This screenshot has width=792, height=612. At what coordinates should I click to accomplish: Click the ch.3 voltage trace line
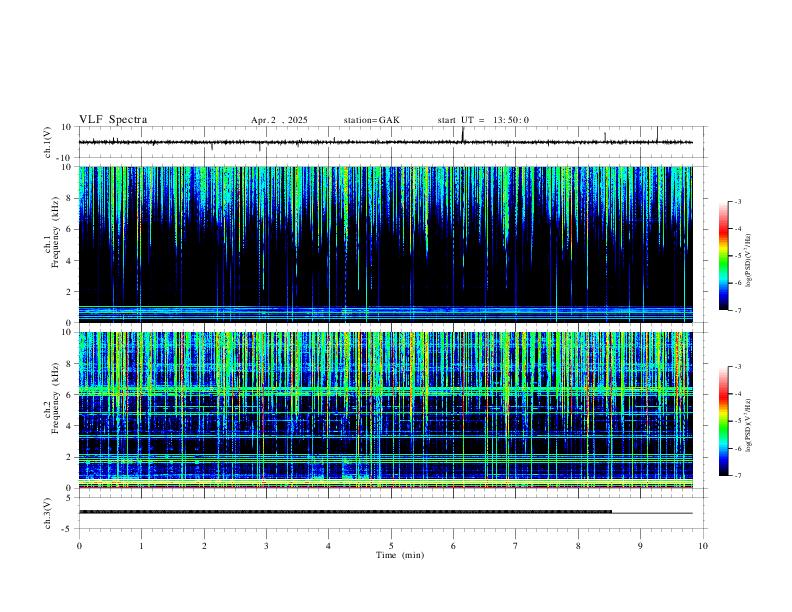pyautogui.click(x=386, y=513)
